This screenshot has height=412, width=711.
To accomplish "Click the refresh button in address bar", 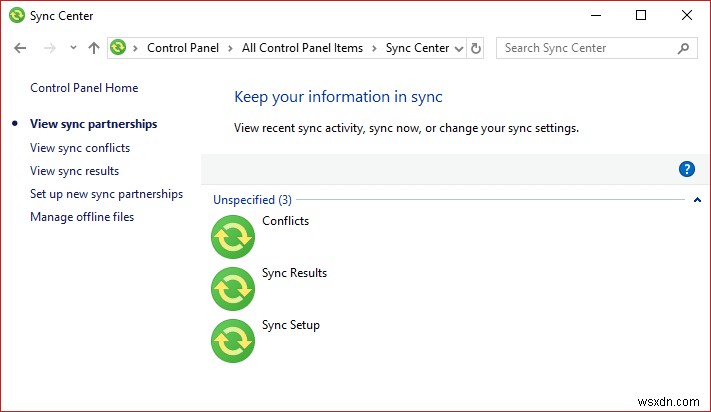I will [x=476, y=48].
